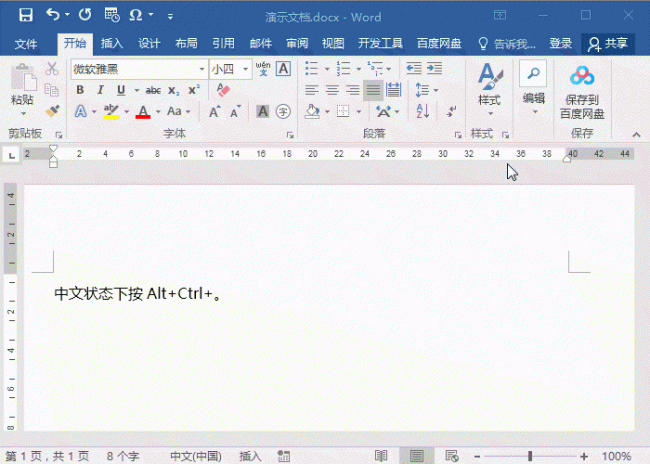
Task: Toggle Bold formatting
Action: [x=80, y=90]
